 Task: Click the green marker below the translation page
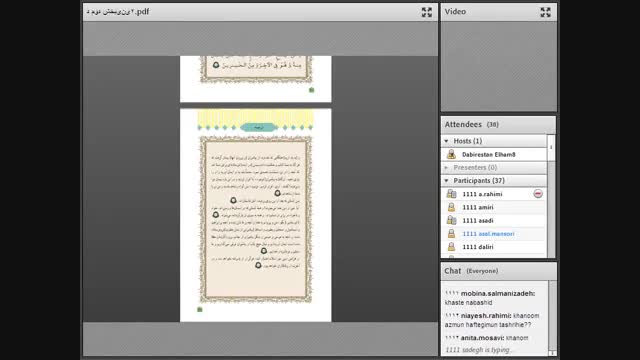[200, 309]
